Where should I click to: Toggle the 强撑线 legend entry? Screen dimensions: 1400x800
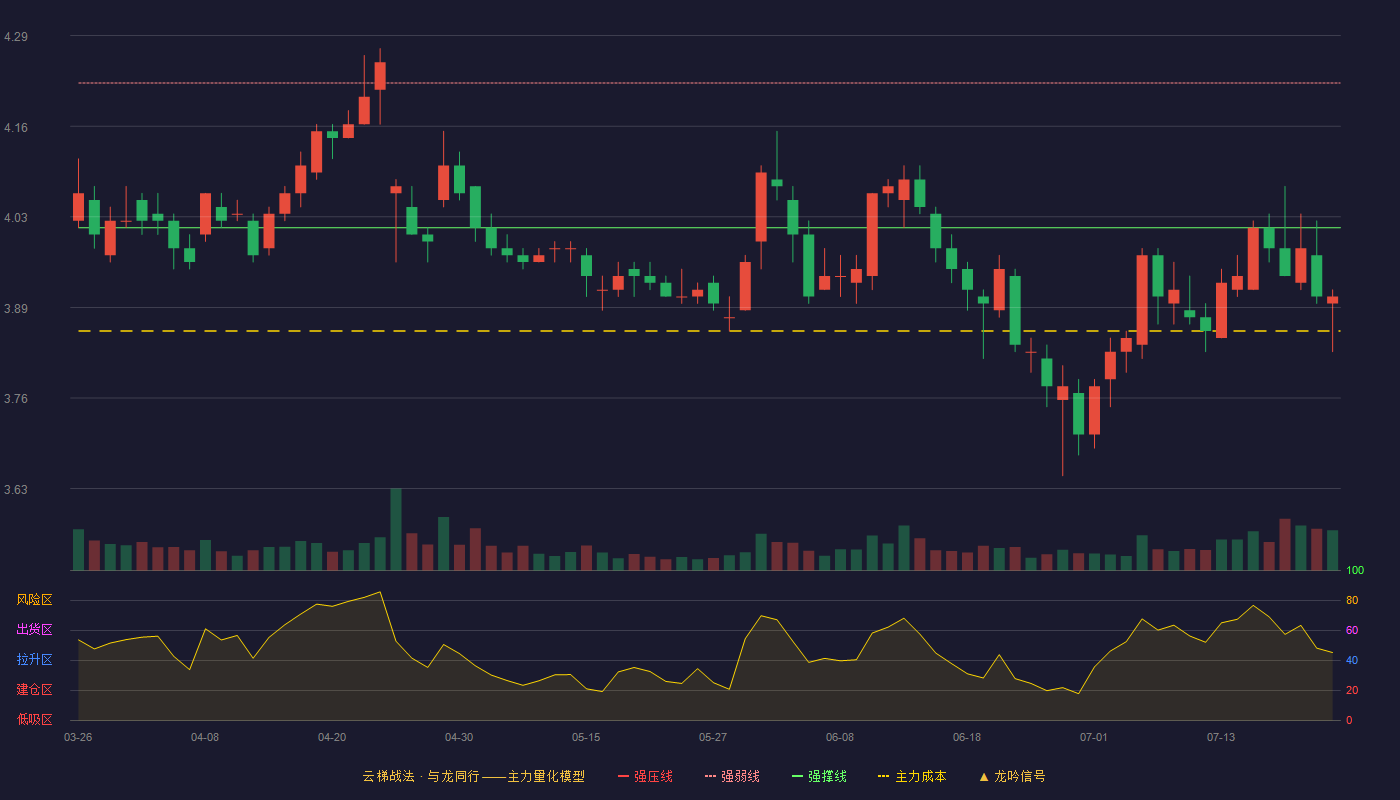[819, 776]
